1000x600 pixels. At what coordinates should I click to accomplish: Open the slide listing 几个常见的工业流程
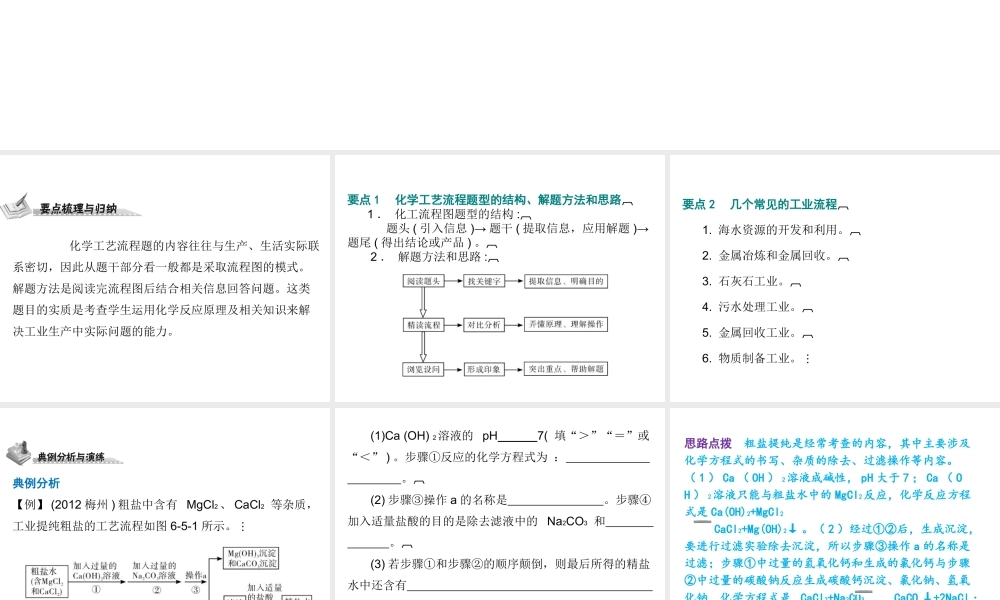(x=835, y=279)
